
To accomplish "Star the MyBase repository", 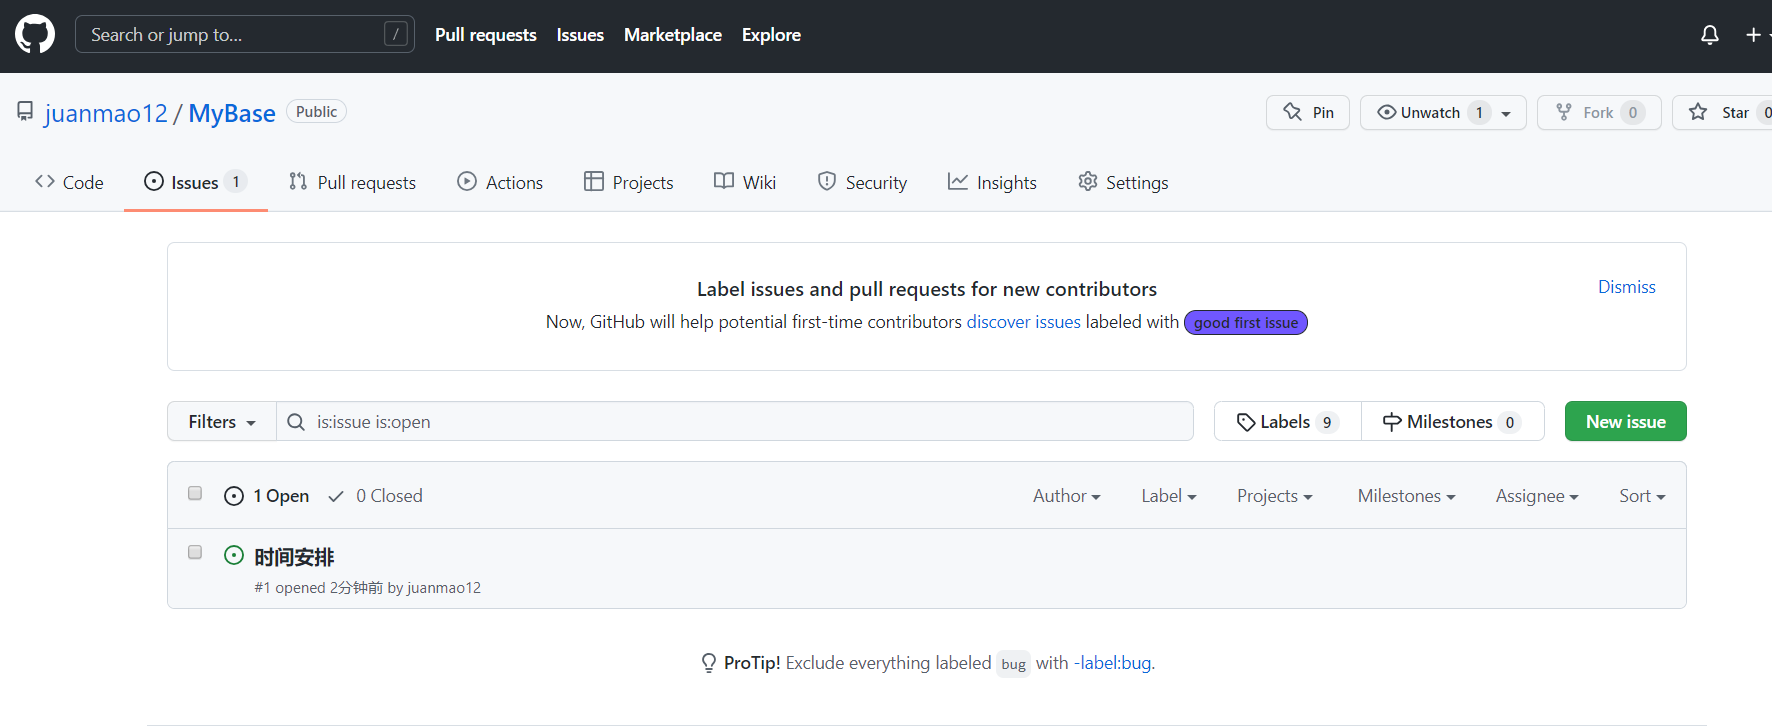I will point(1722,113).
